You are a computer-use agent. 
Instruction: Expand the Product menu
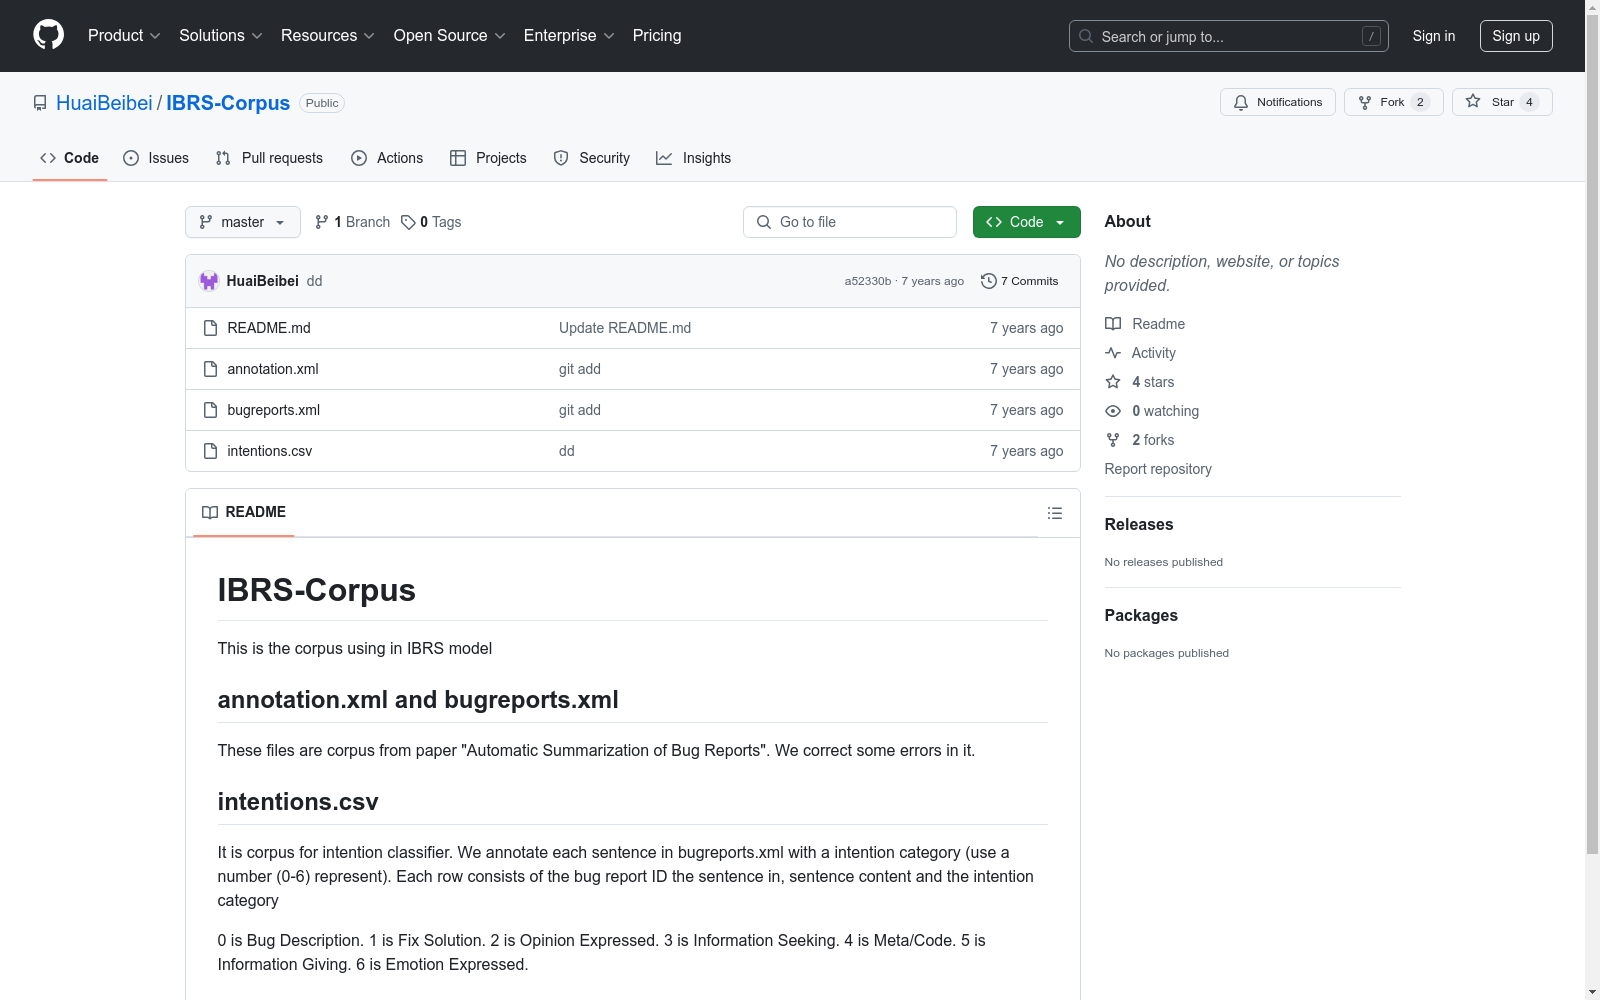[x=124, y=36]
